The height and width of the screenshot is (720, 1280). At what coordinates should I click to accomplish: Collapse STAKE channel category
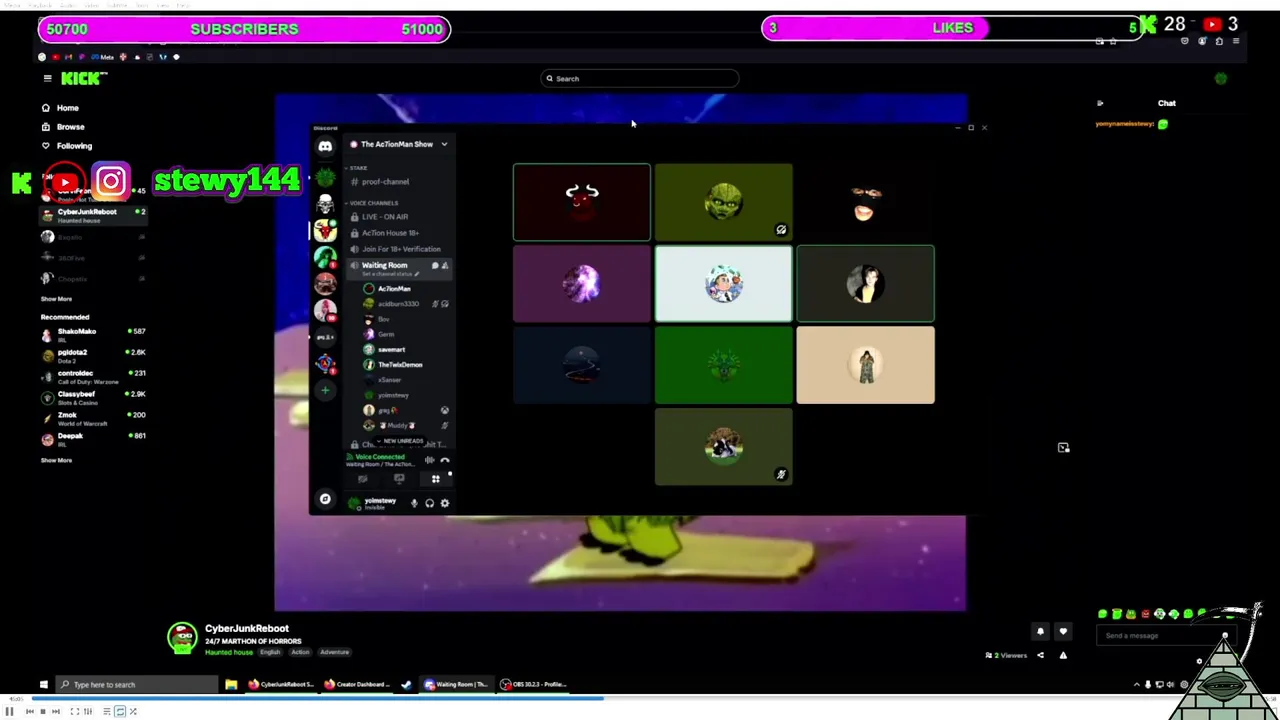358,168
